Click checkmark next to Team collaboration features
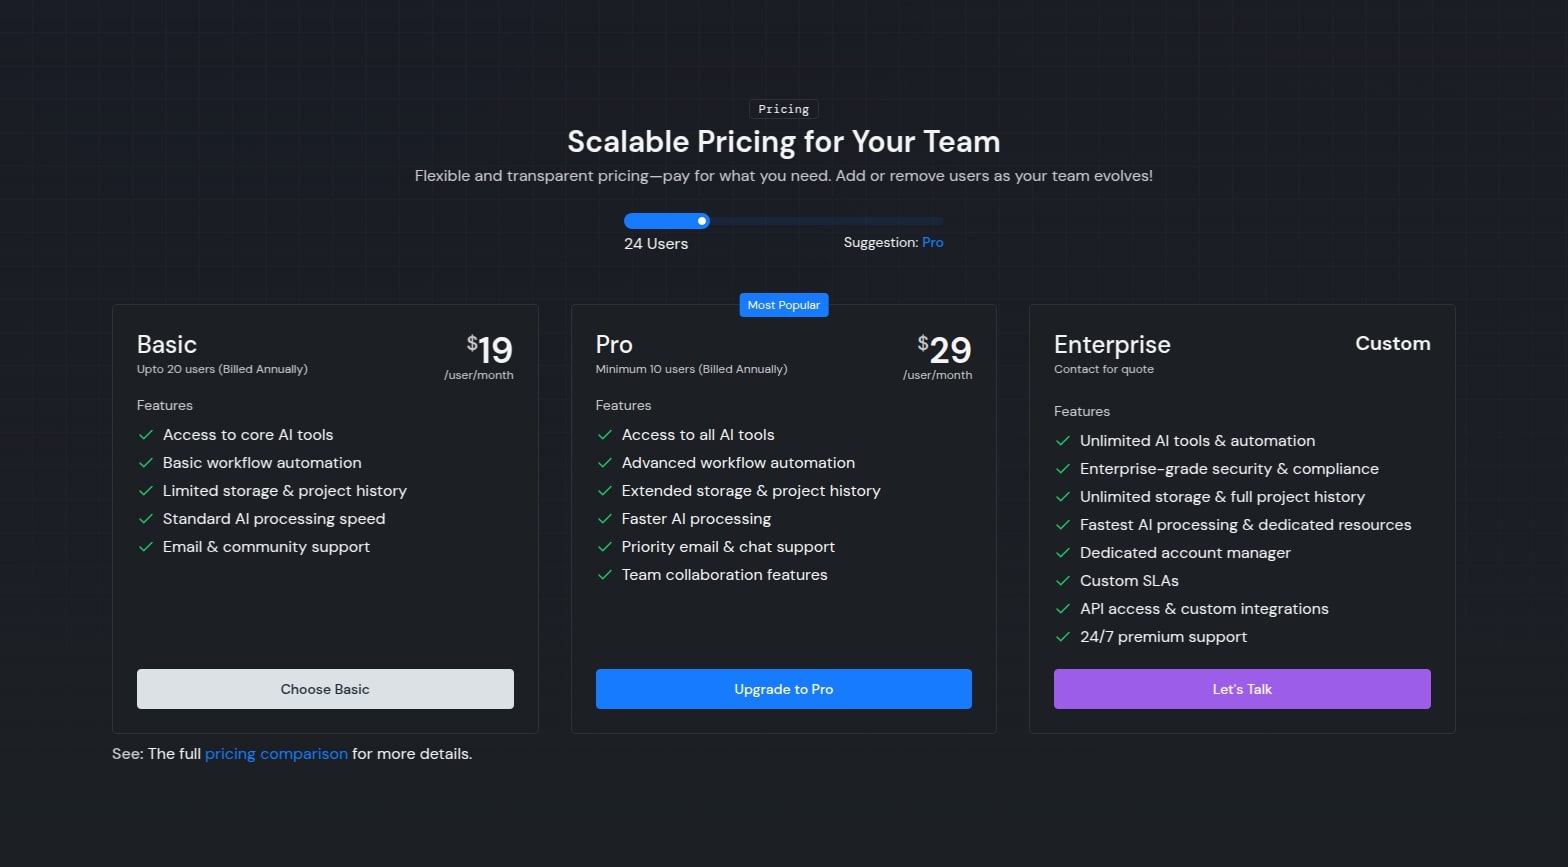 tap(604, 575)
